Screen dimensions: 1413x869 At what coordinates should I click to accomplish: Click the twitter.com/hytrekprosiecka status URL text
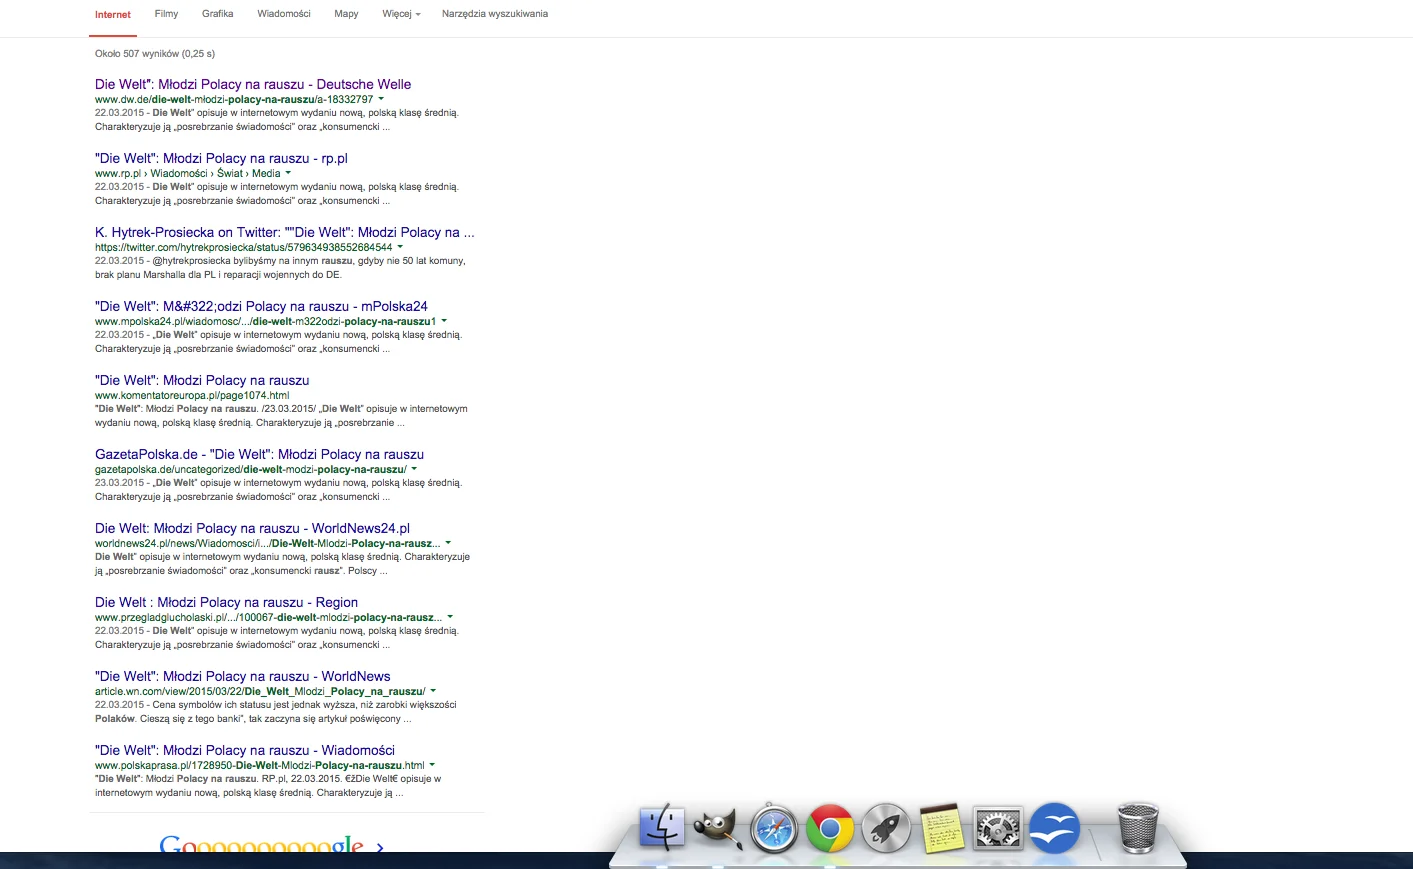click(244, 247)
